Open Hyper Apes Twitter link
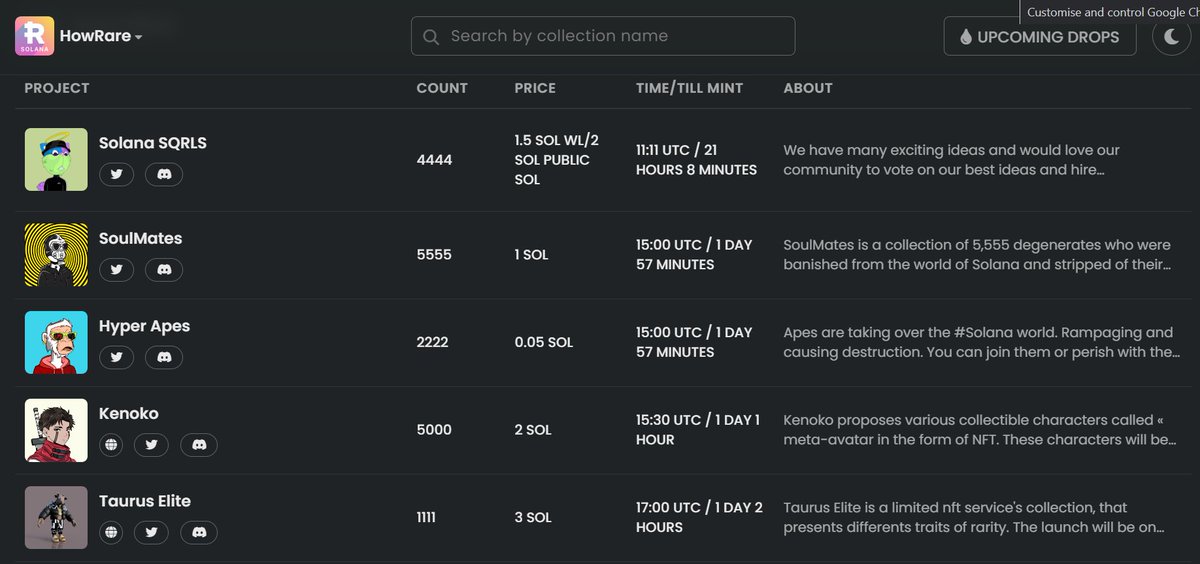1200x564 pixels. [117, 357]
